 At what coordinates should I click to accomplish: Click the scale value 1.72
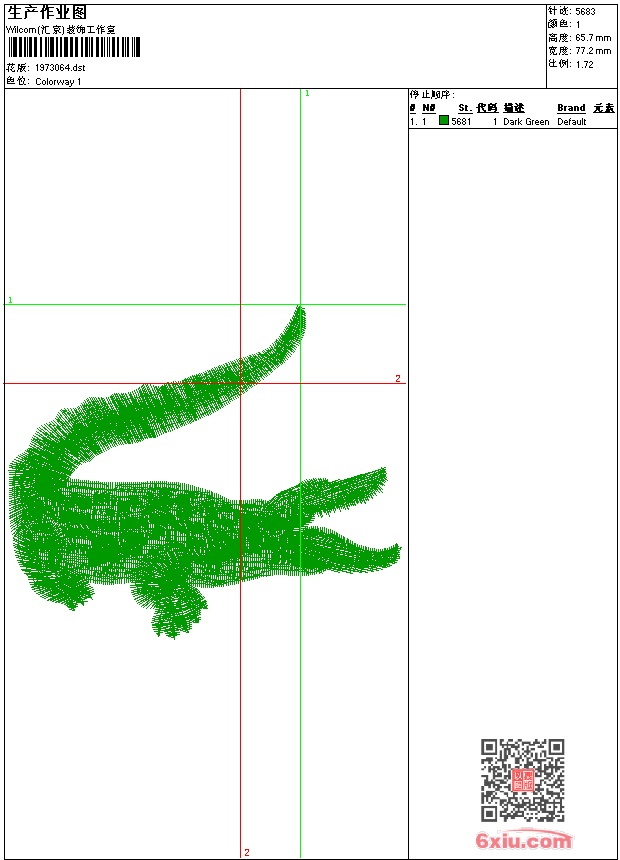(584, 64)
